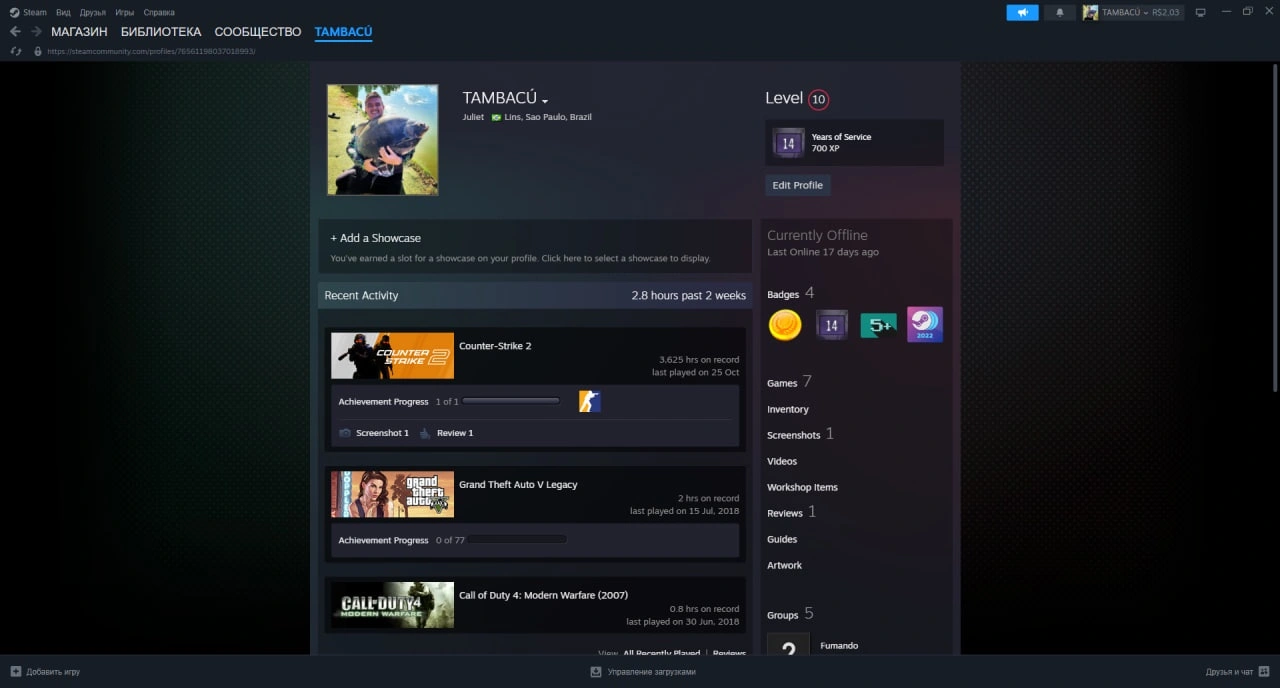
Task: Click the page vertical scrollbar
Action: (x=1275, y=229)
